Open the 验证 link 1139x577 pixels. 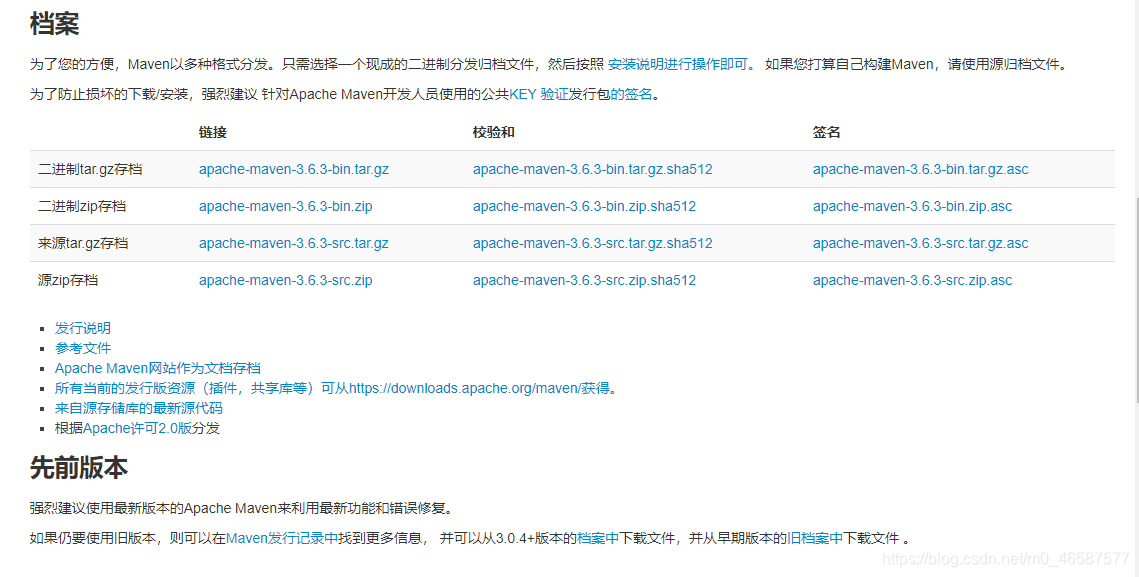[554, 94]
